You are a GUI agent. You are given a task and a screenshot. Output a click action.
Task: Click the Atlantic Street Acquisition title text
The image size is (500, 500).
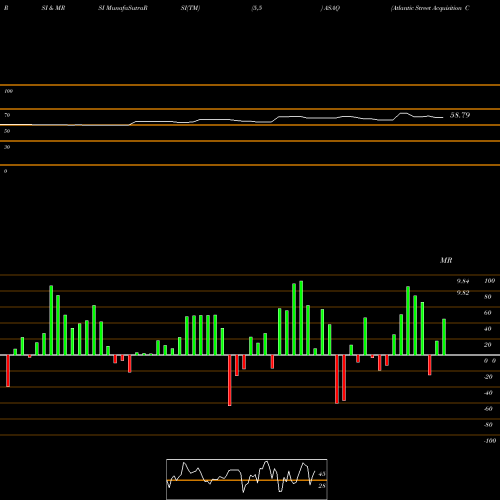click(x=430, y=8)
